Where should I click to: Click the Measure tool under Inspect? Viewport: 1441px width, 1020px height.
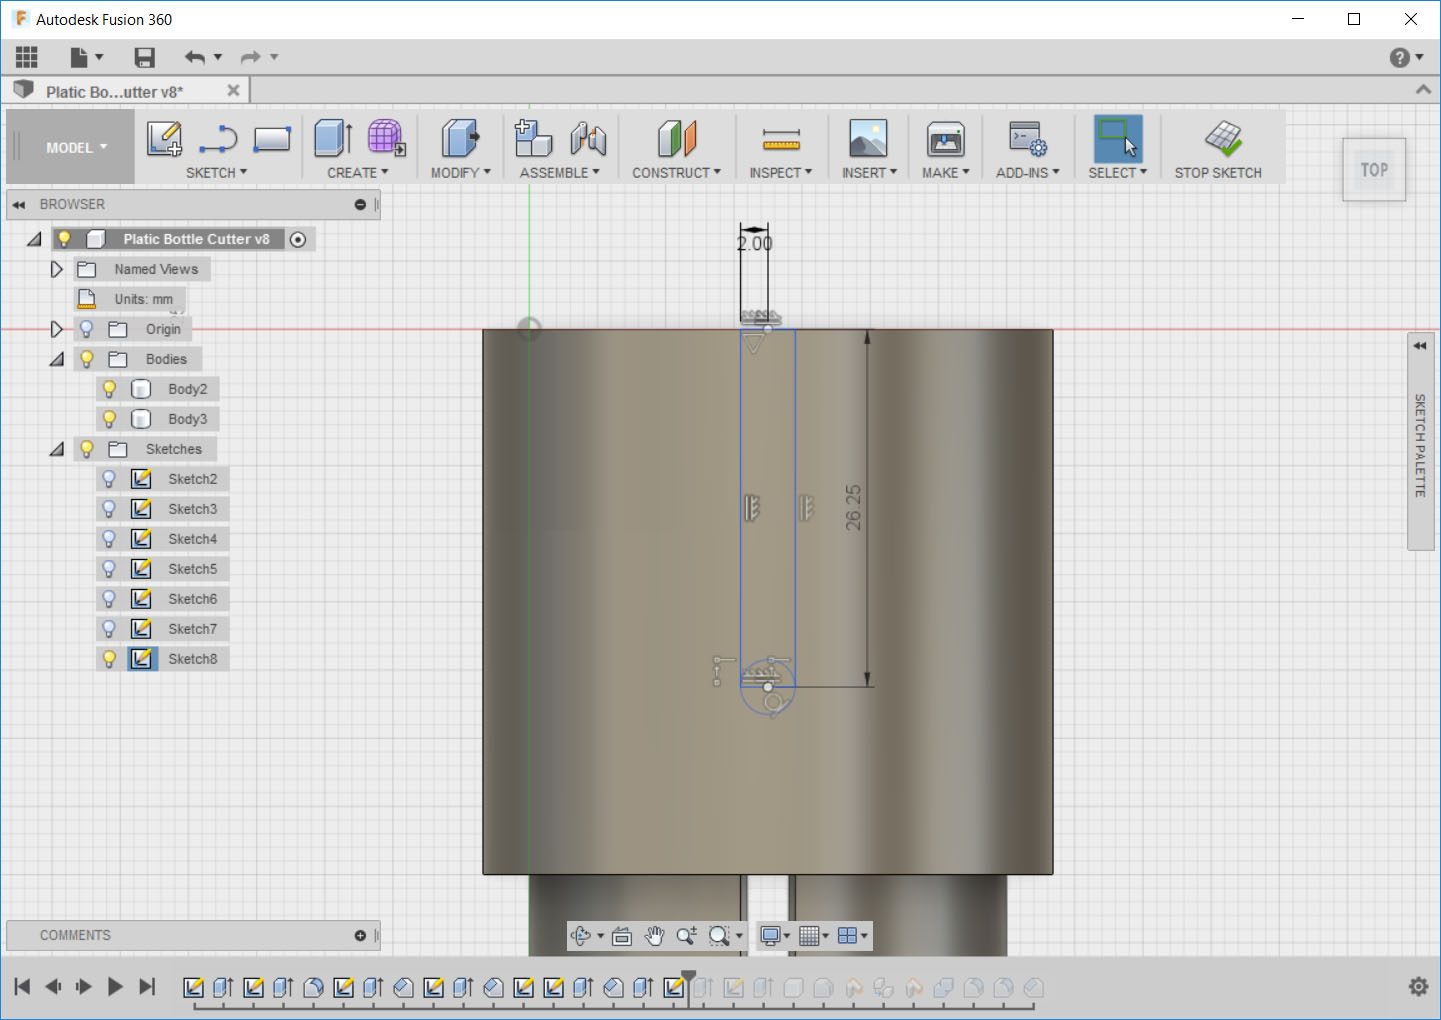(781, 140)
